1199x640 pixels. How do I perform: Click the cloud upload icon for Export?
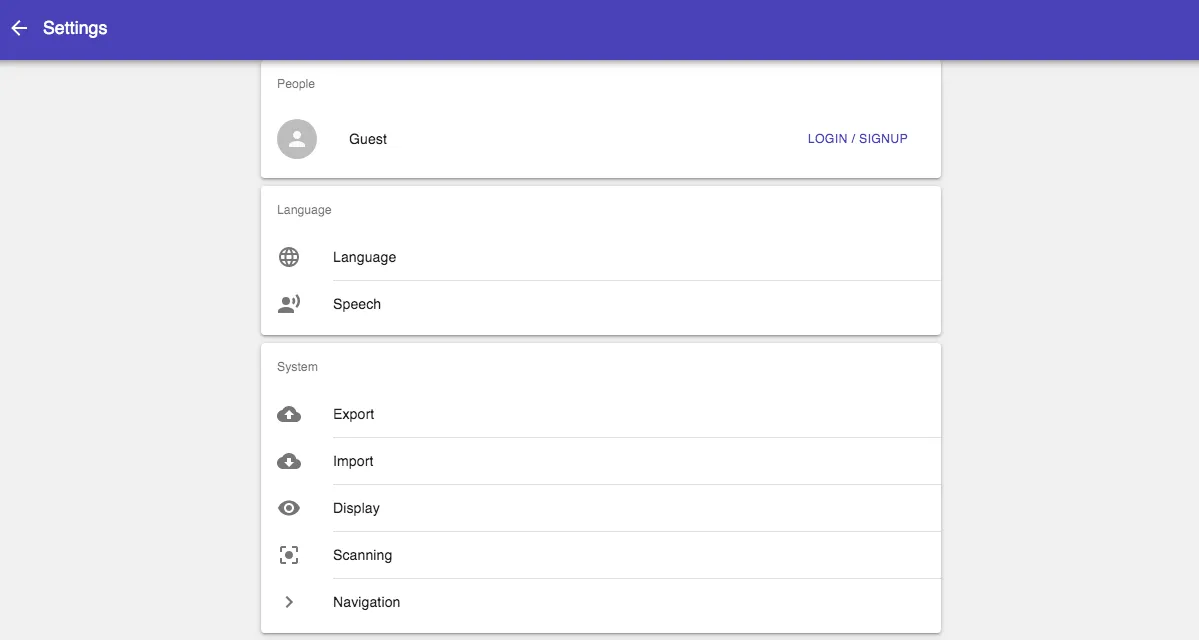(289, 414)
